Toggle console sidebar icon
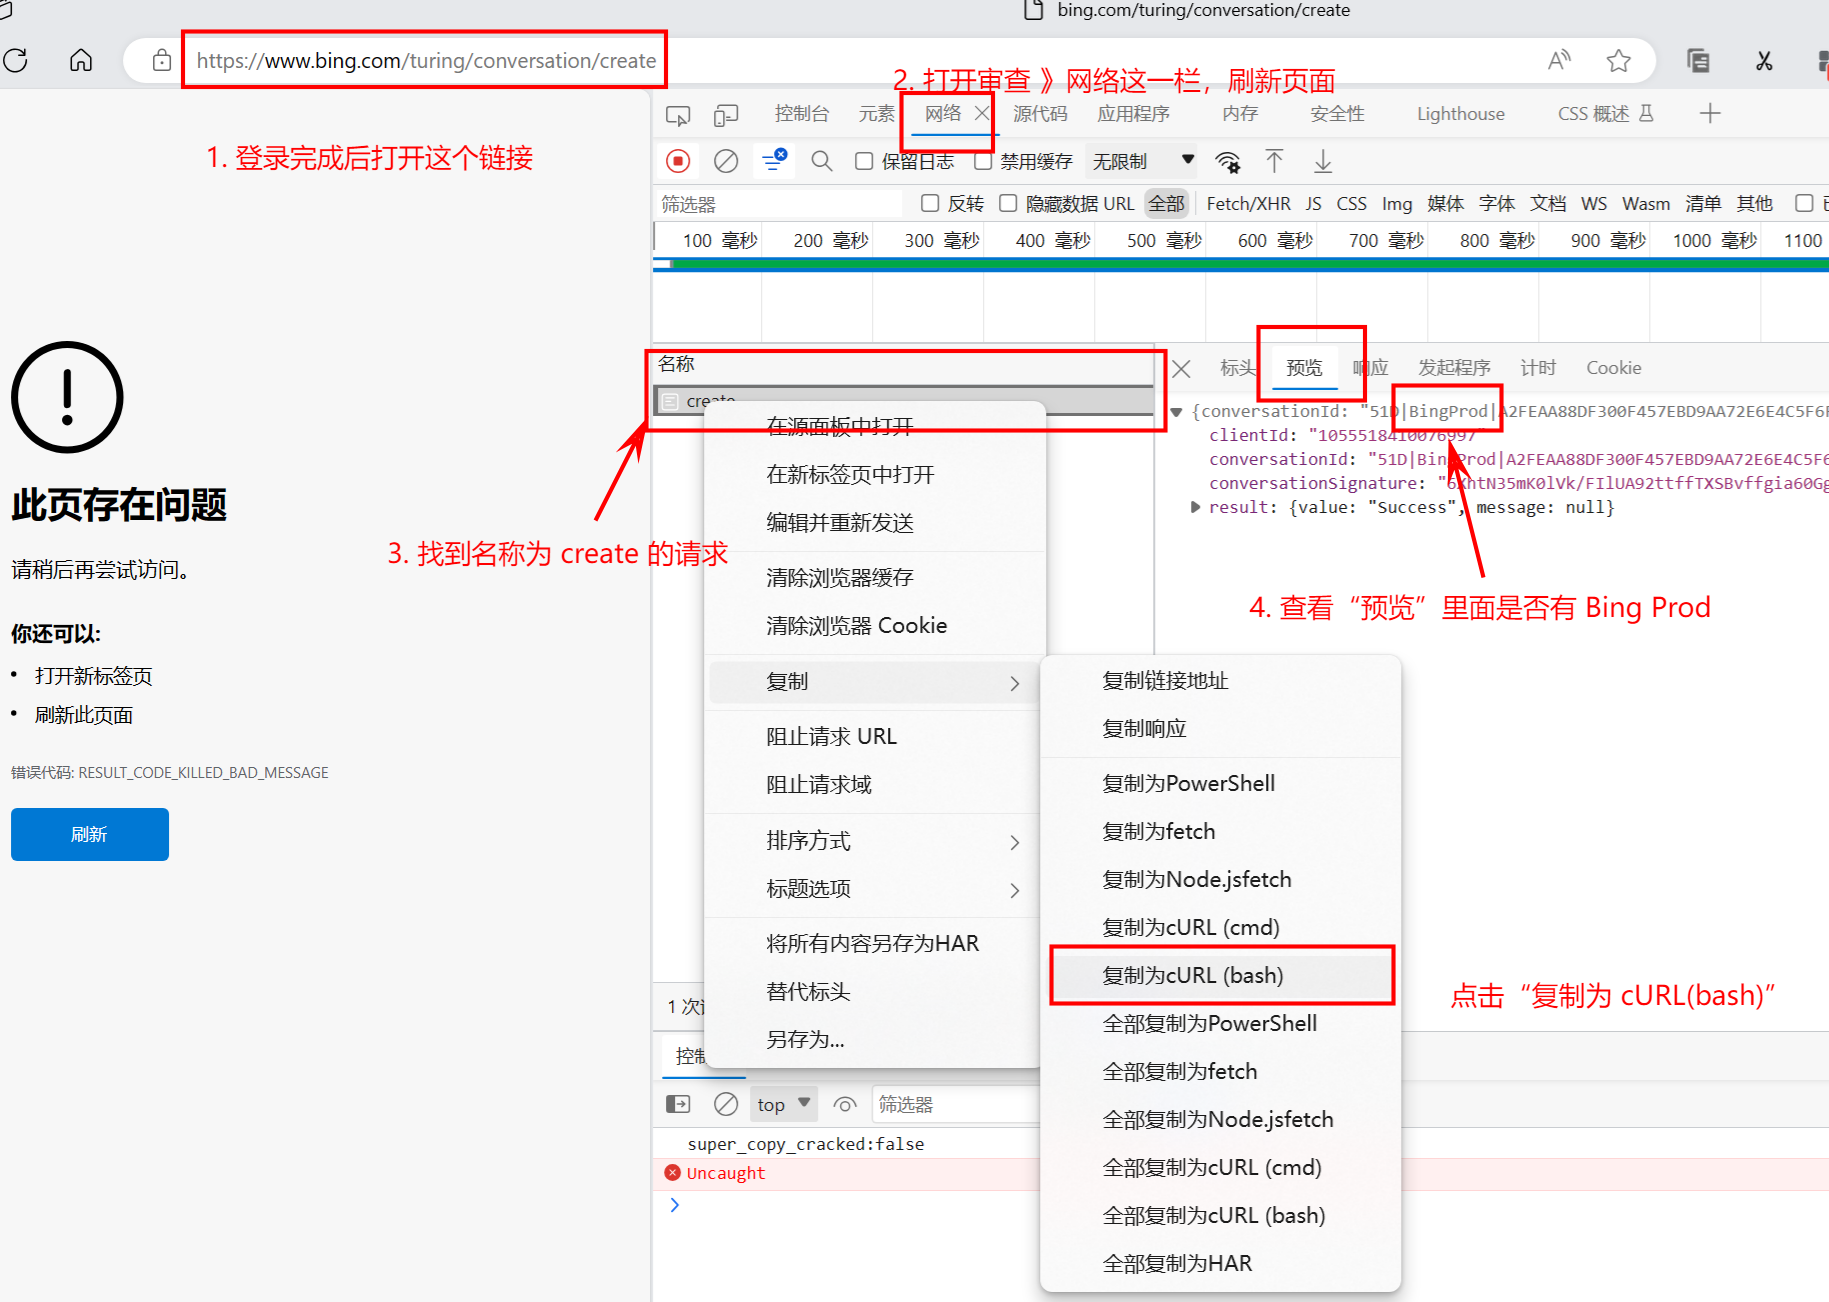The image size is (1829, 1302). click(678, 1104)
